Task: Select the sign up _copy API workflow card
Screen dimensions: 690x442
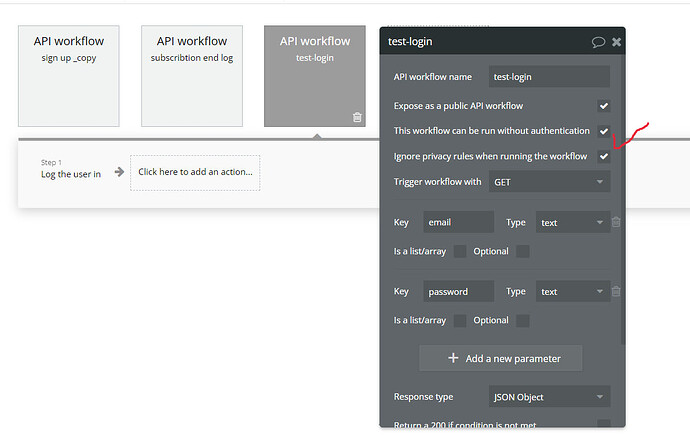Action: coord(69,76)
